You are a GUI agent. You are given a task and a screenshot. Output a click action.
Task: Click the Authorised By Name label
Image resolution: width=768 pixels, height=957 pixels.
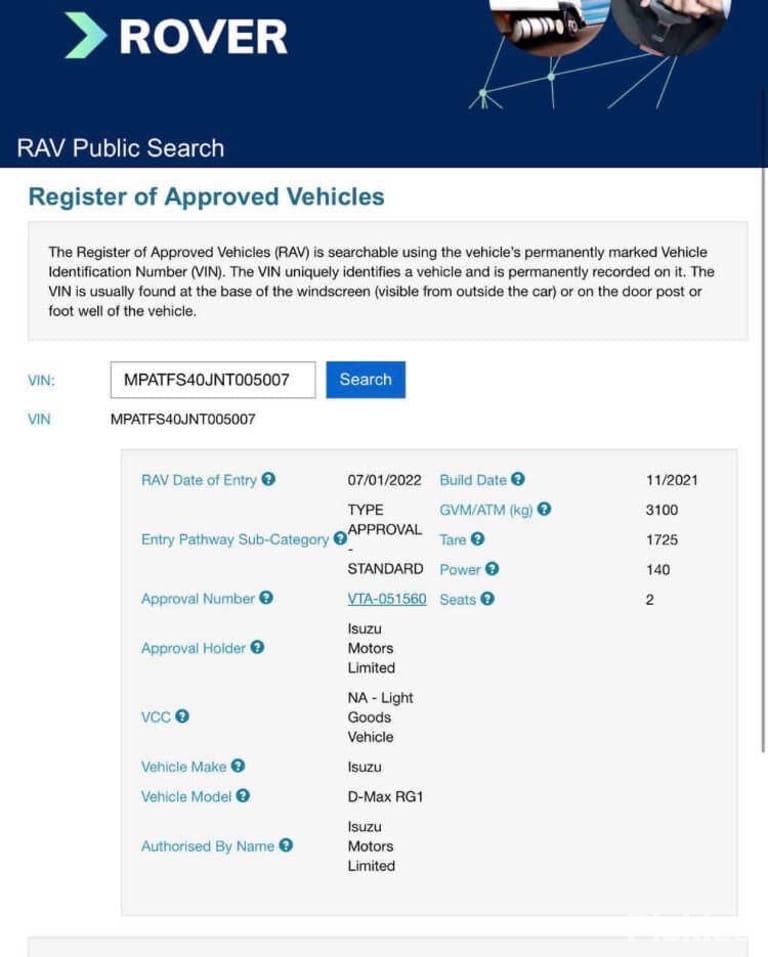[x=208, y=846]
